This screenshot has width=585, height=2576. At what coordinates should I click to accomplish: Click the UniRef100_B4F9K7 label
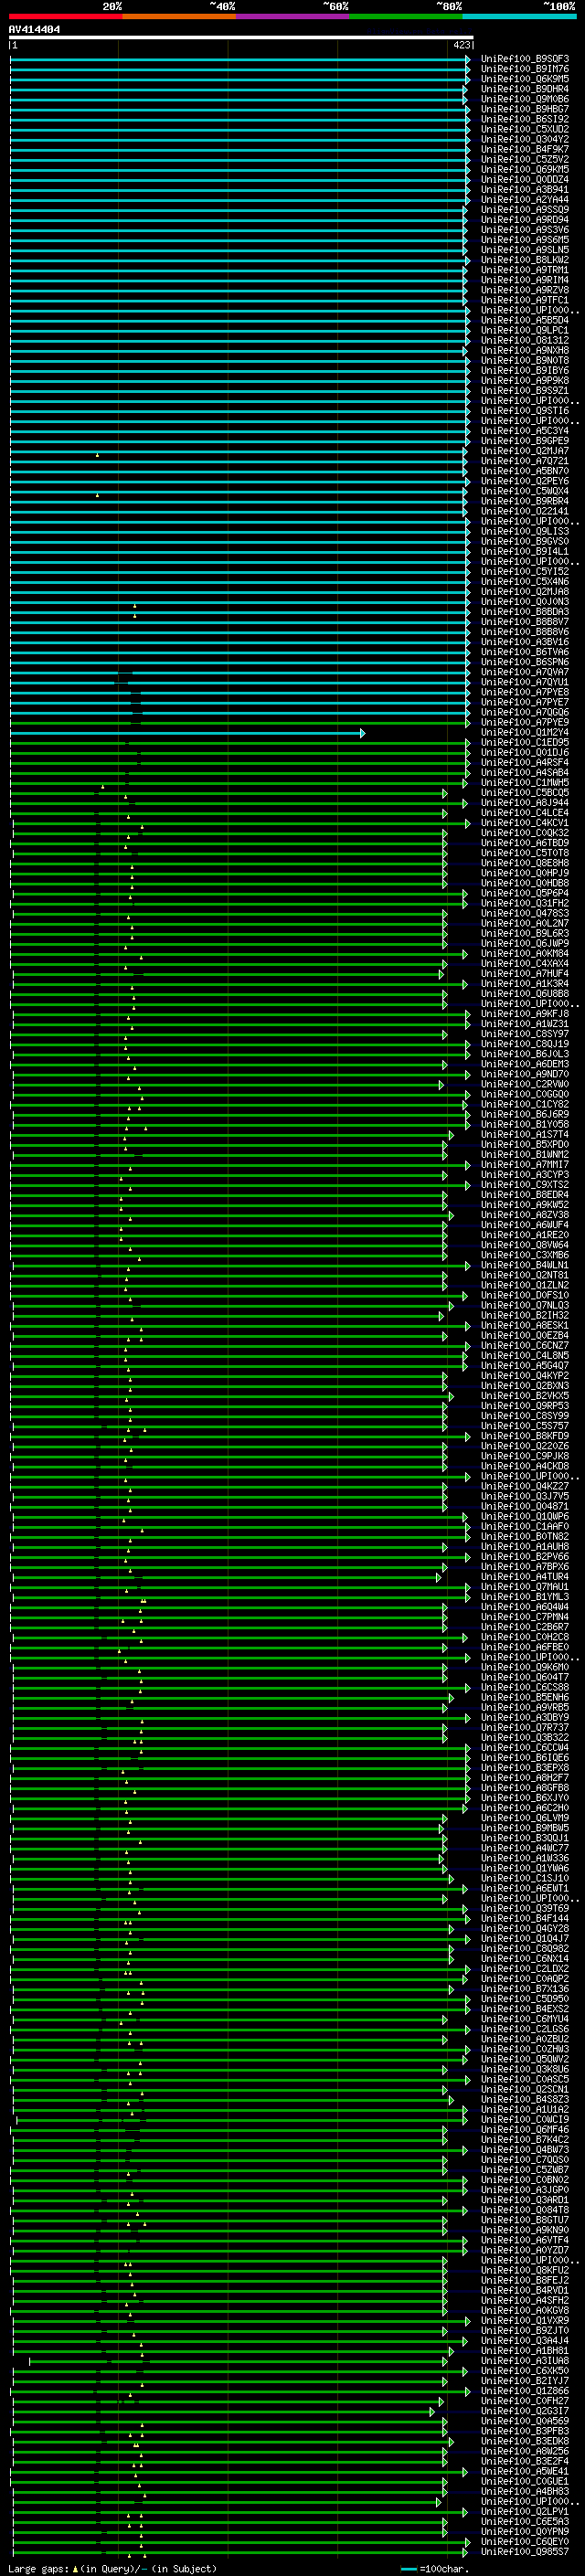(x=525, y=149)
